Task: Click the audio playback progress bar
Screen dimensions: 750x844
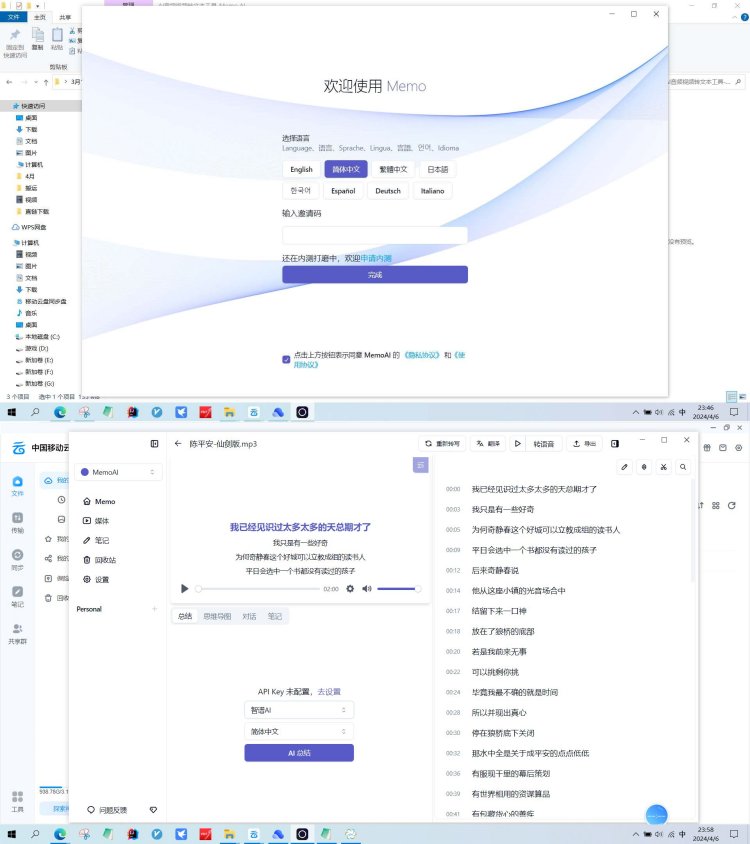Action: (x=258, y=589)
